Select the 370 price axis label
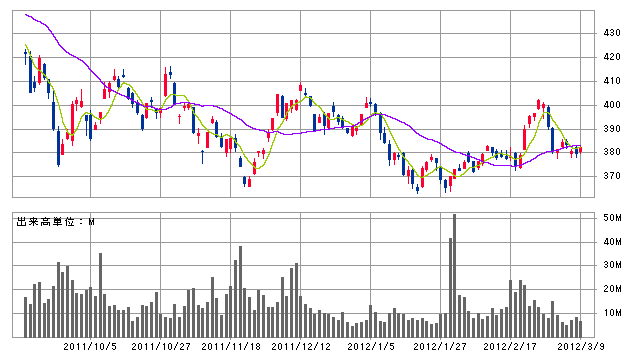This screenshot has height=362, width=638. pos(612,176)
